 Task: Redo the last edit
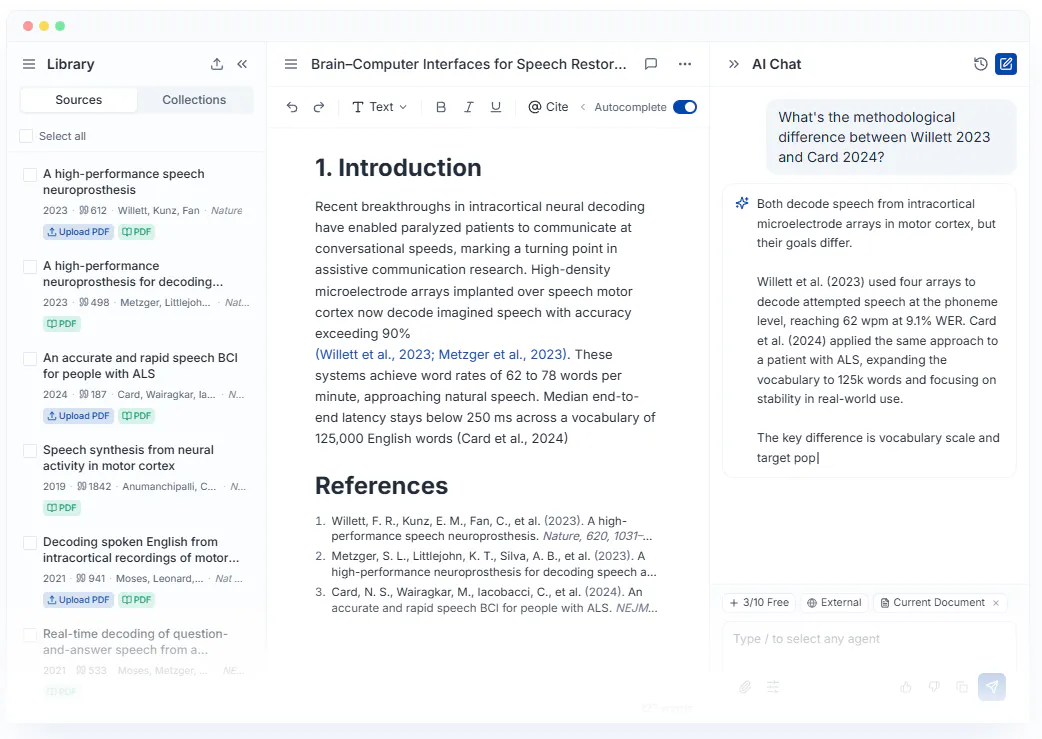(319, 107)
